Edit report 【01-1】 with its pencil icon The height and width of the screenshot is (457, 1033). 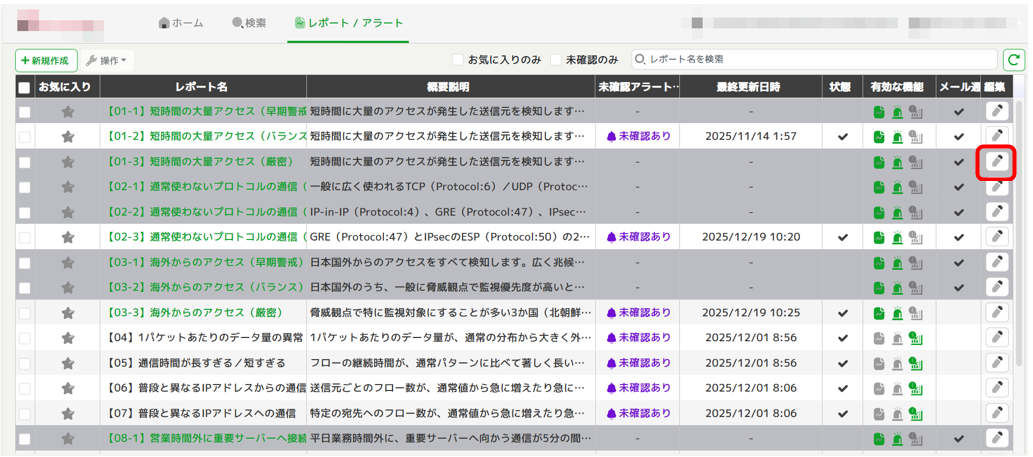pos(997,111)
